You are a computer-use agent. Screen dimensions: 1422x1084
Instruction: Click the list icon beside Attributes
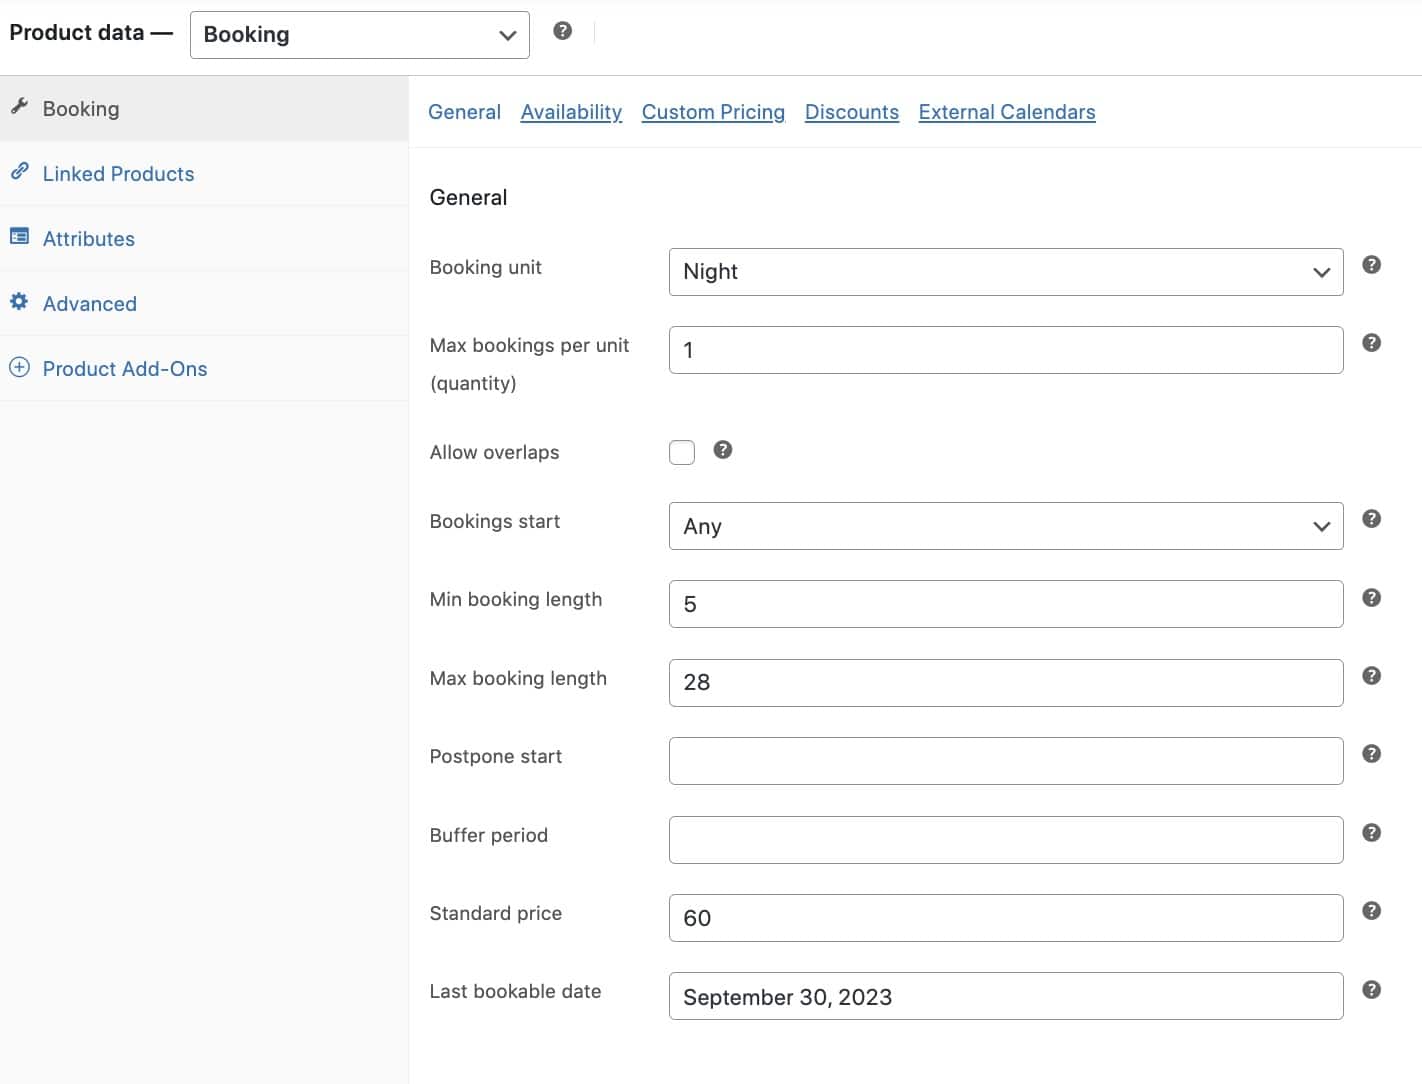coord(19,236)
